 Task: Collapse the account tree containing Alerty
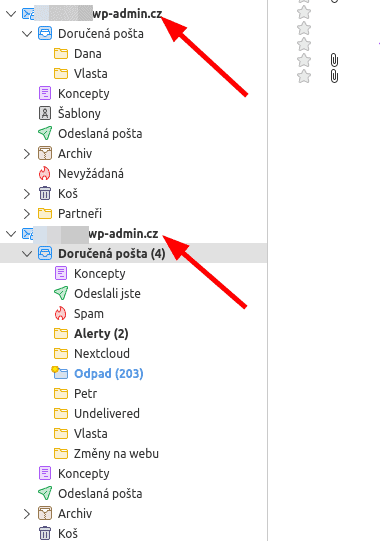11,234
